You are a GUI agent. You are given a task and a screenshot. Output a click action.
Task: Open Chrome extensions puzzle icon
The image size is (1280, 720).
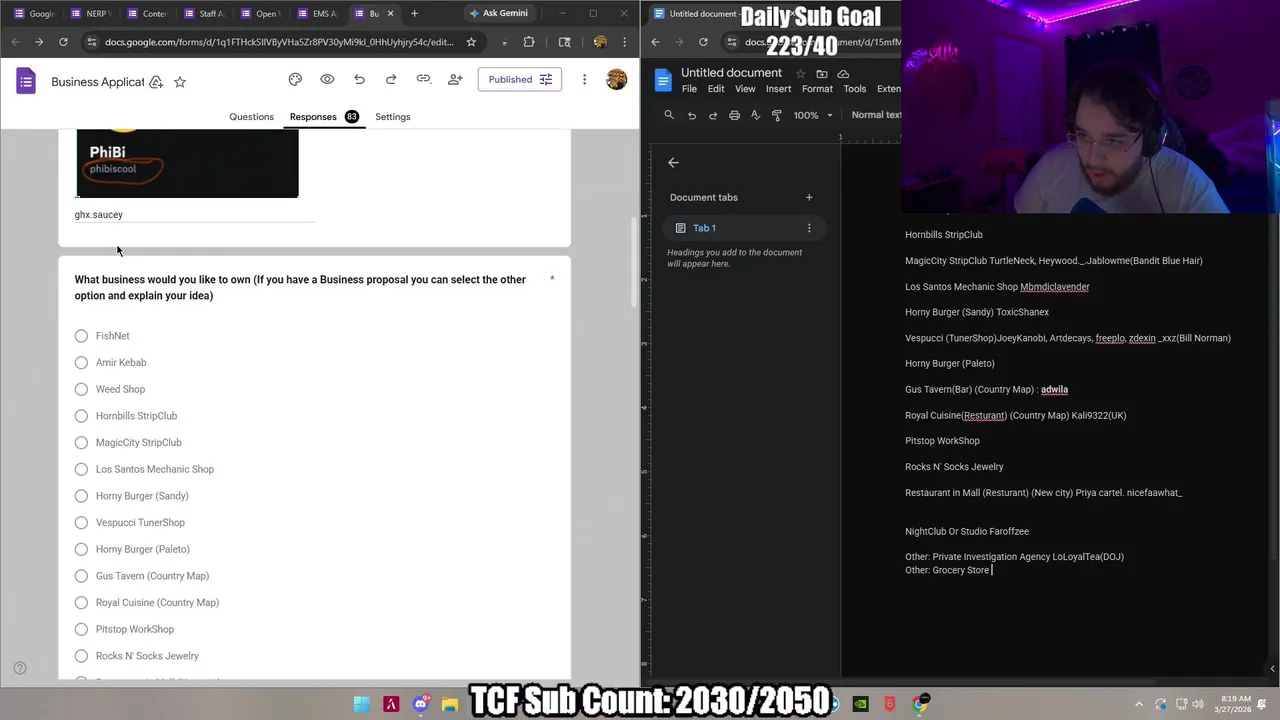click(x=529, y=42)
